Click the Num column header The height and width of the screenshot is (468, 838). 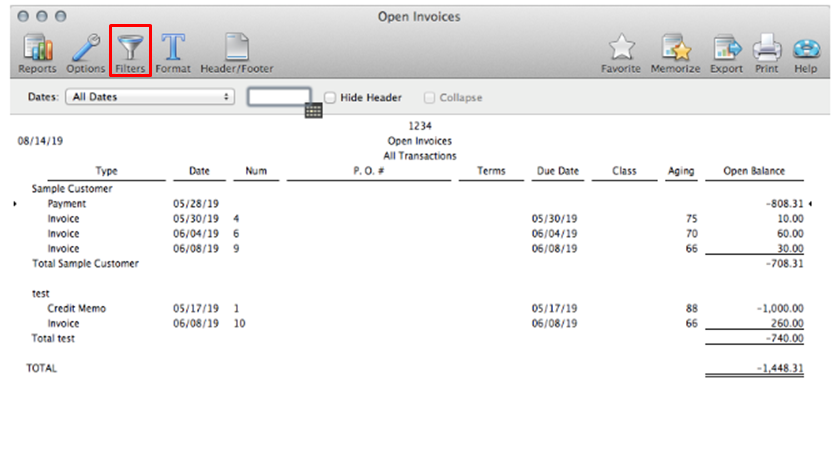tap(256, 171)
